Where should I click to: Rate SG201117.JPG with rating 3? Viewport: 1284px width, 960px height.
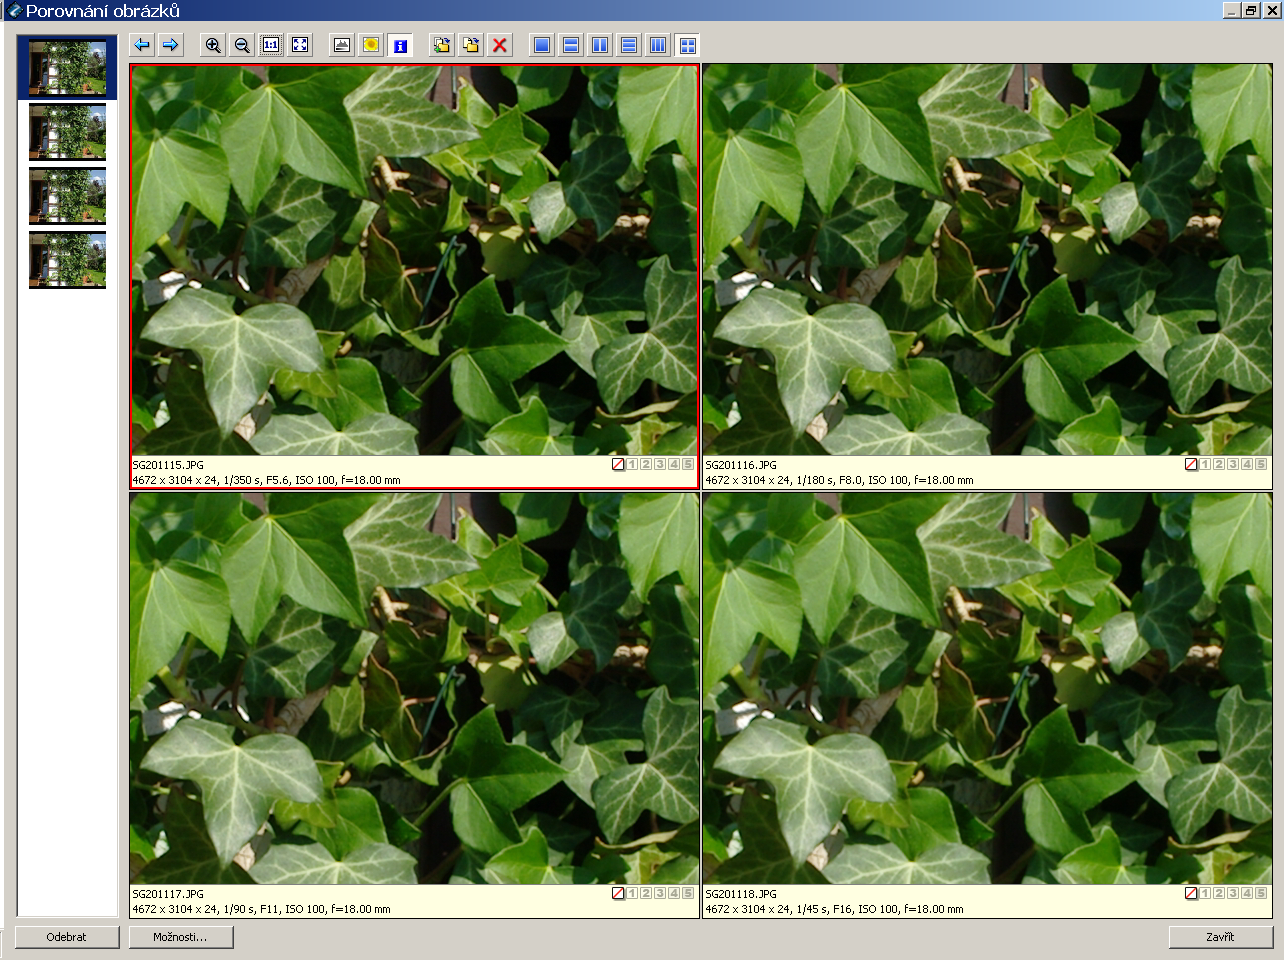click(660, 893)
